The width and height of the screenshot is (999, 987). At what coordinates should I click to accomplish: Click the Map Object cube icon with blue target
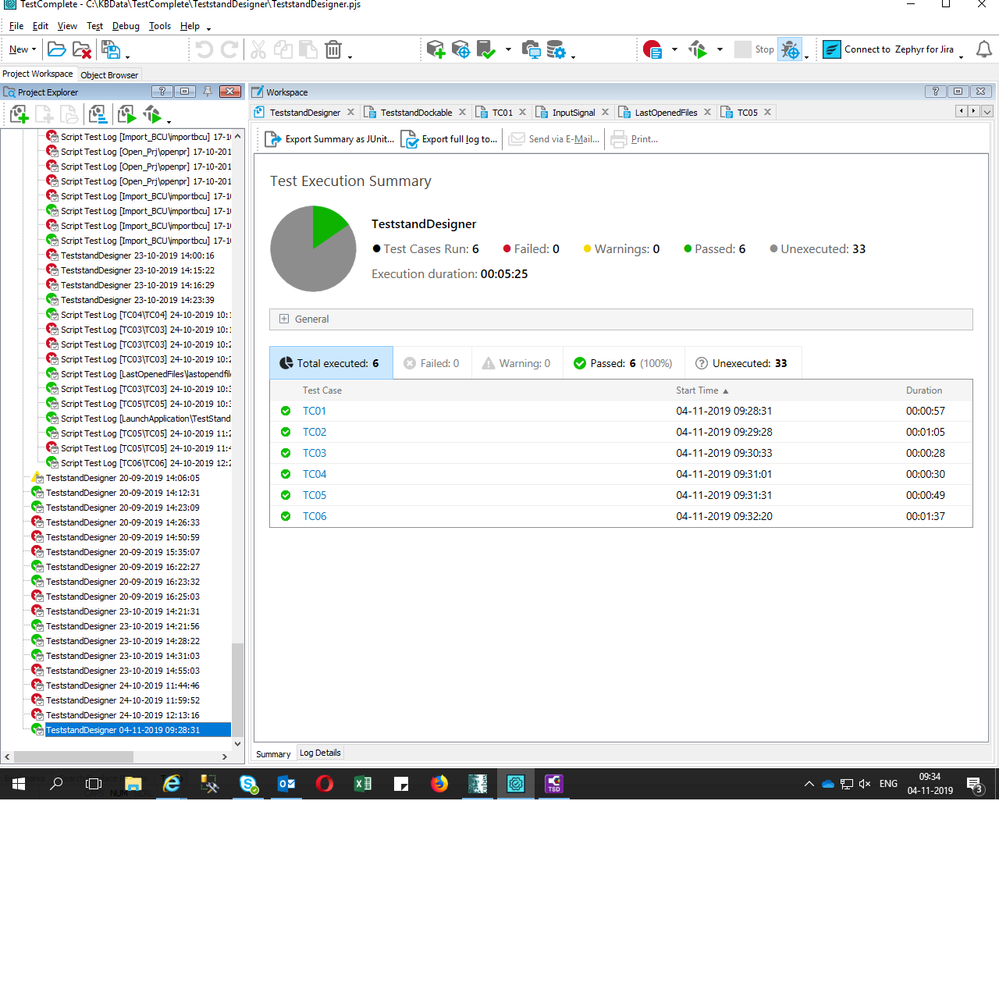click(x=461, y=49)
